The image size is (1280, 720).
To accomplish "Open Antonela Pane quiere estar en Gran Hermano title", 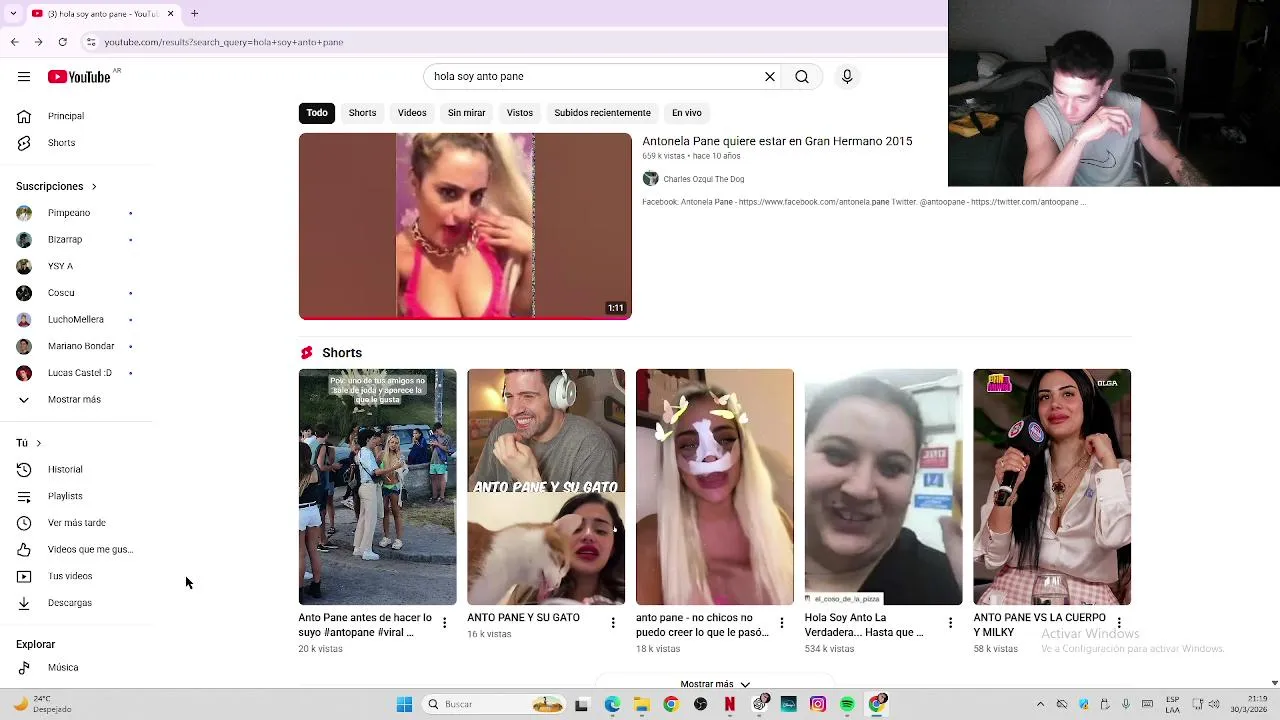I will [777, 142].
